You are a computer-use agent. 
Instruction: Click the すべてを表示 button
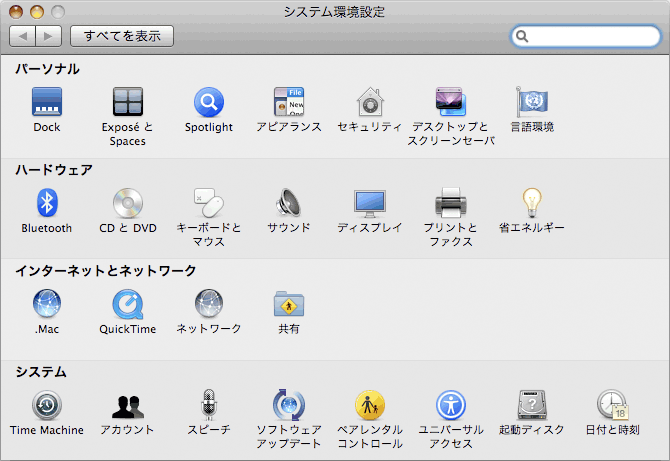coord(122,36)
